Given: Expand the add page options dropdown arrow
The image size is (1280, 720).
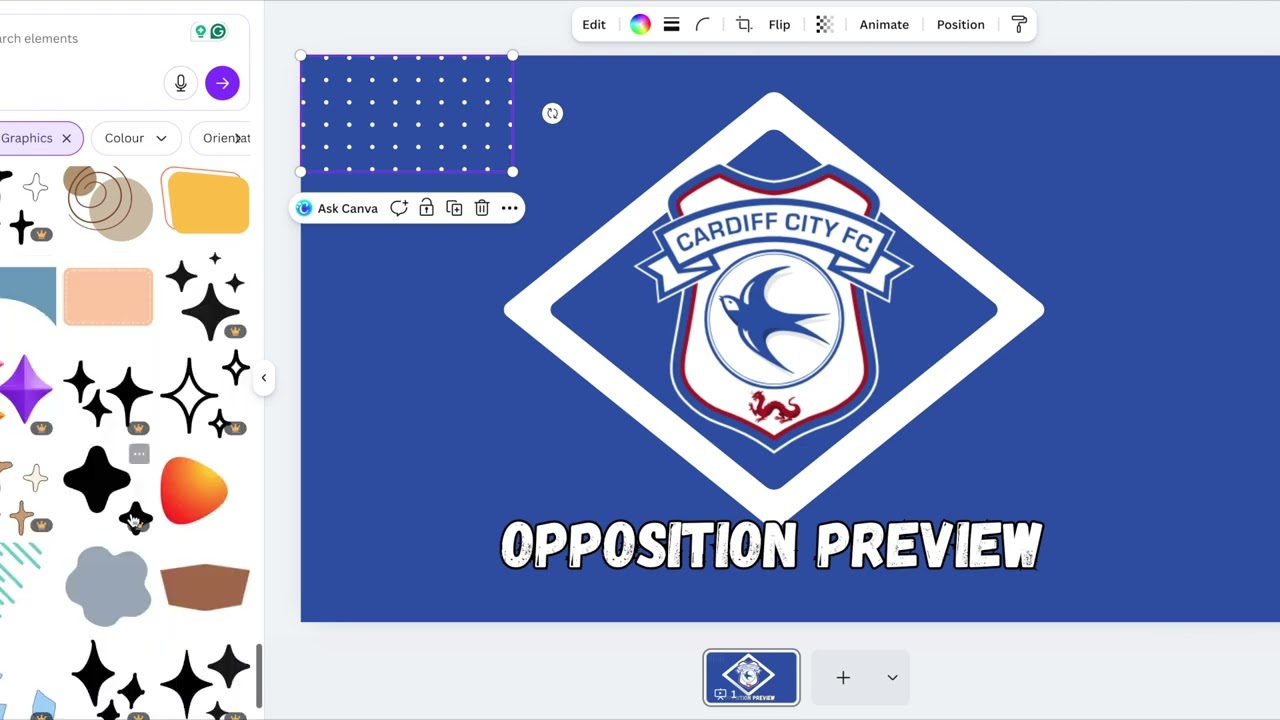Looking at the screenshot, I should pos(892,678).
